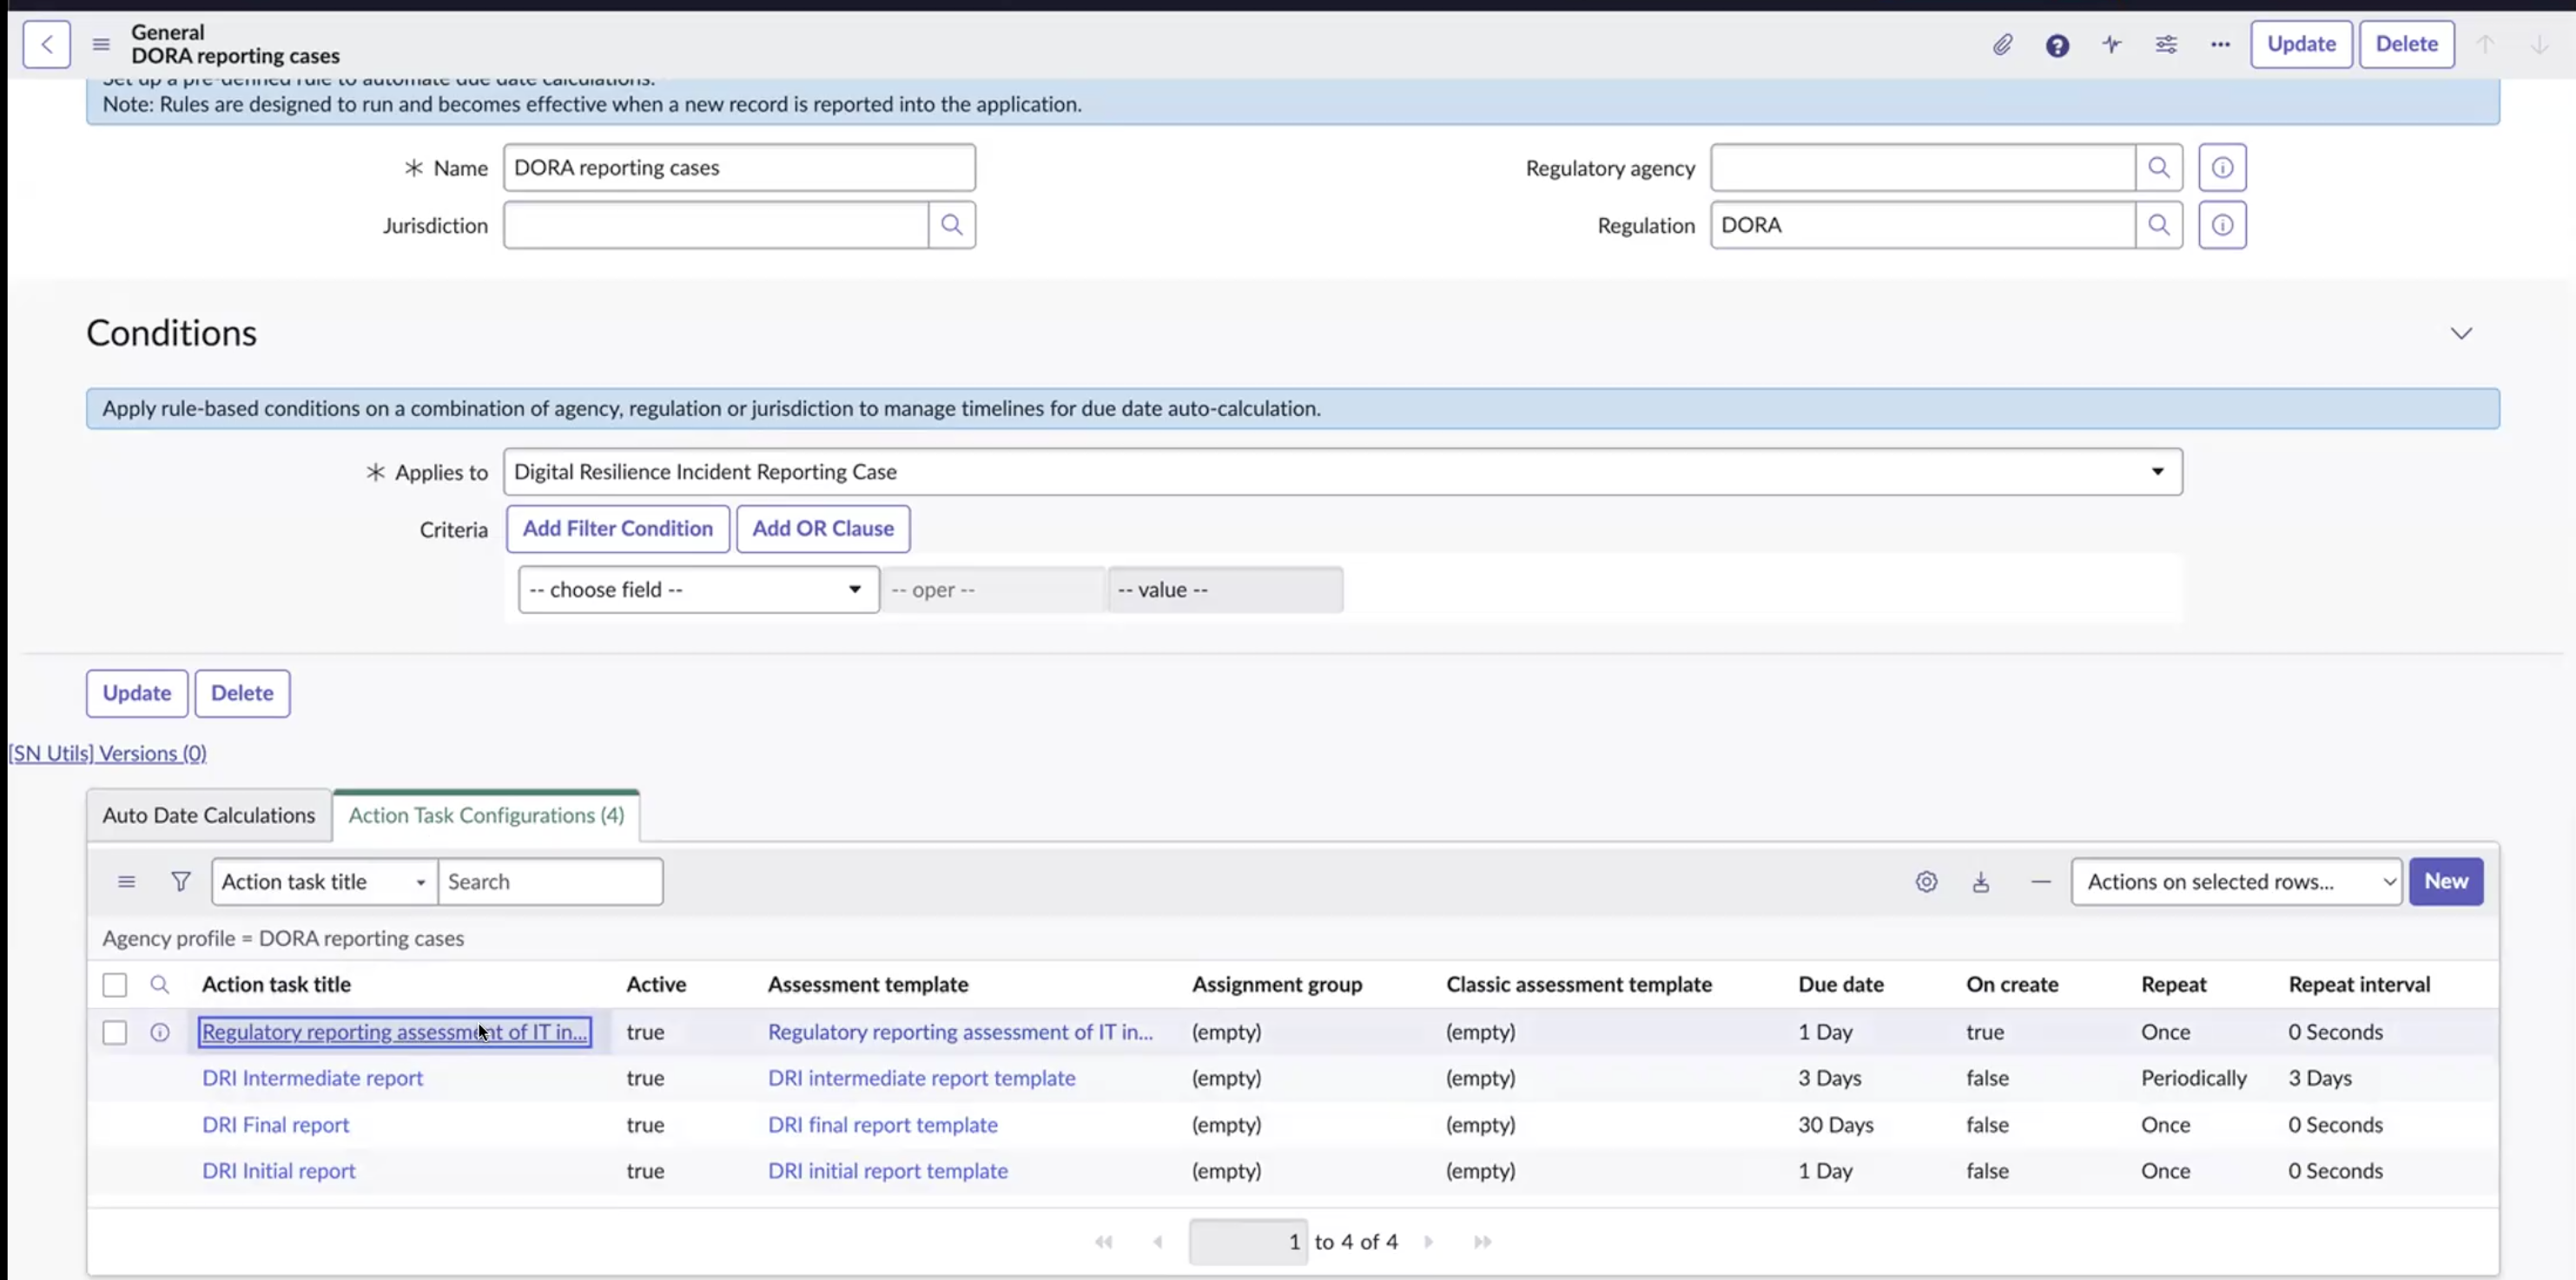The width and height of the screenshot is (2576, 1280).
Task: Sort by Due date column header
Action: 1840,984
